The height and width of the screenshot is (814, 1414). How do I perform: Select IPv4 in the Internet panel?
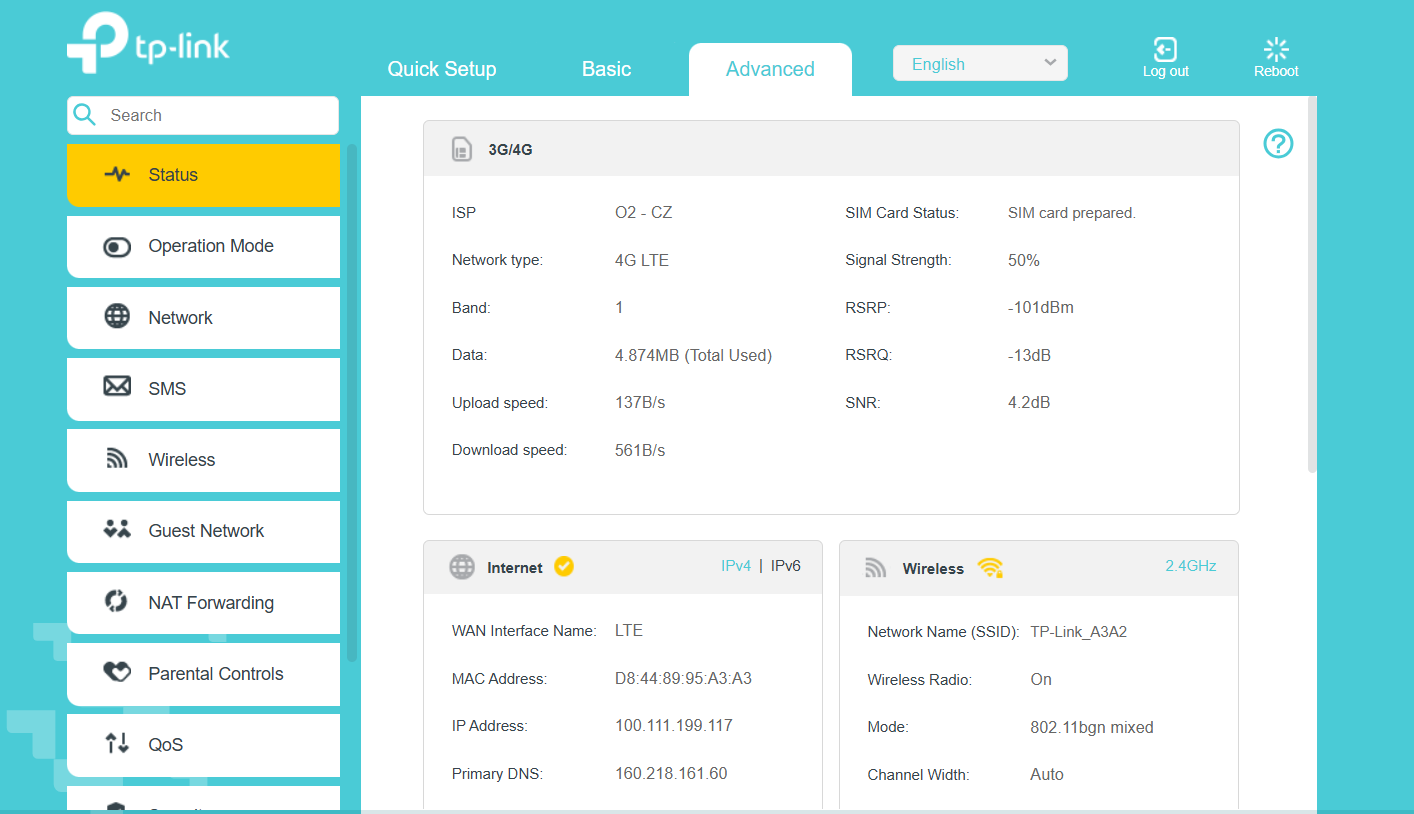735,566
